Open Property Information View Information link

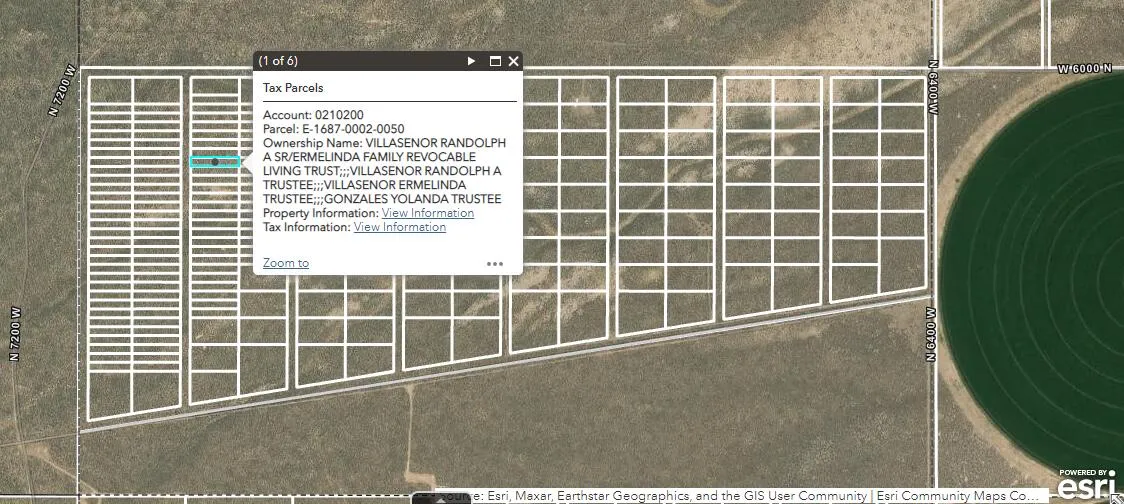(x=427, y=213)
